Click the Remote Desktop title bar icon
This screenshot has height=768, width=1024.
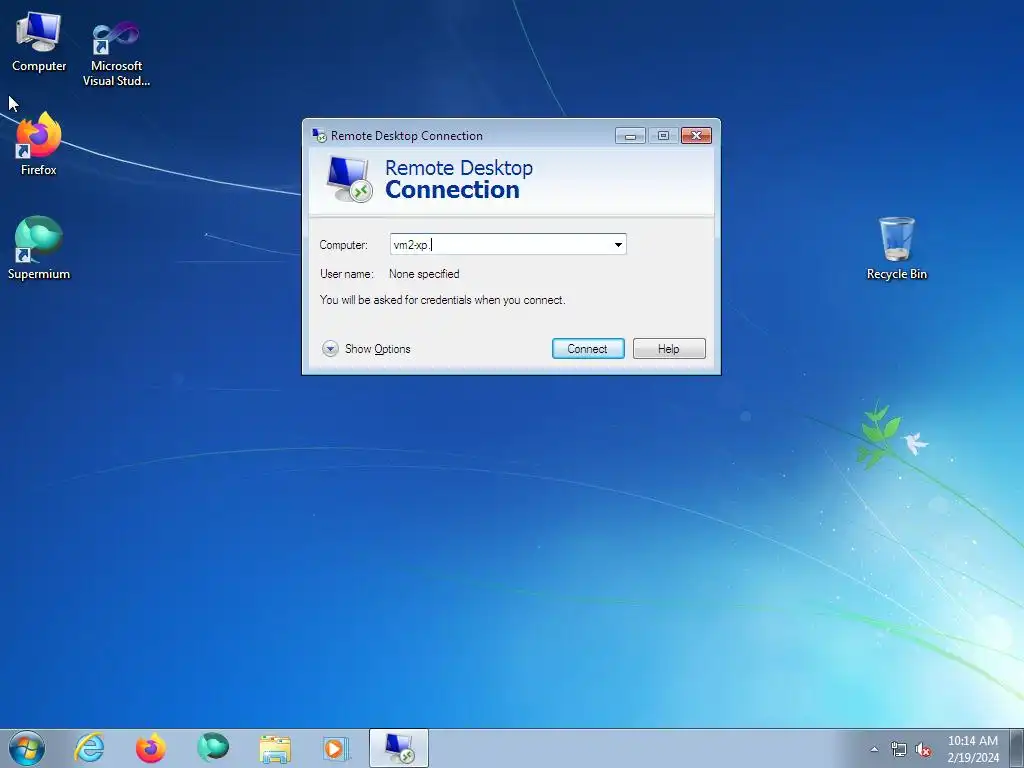[x=319, y=135]
